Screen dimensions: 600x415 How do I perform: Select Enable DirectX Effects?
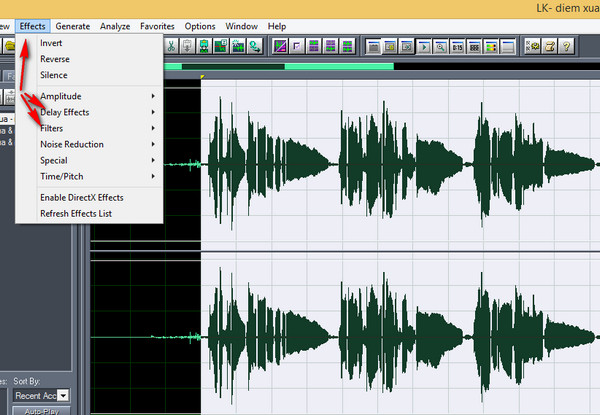[89, 197]
